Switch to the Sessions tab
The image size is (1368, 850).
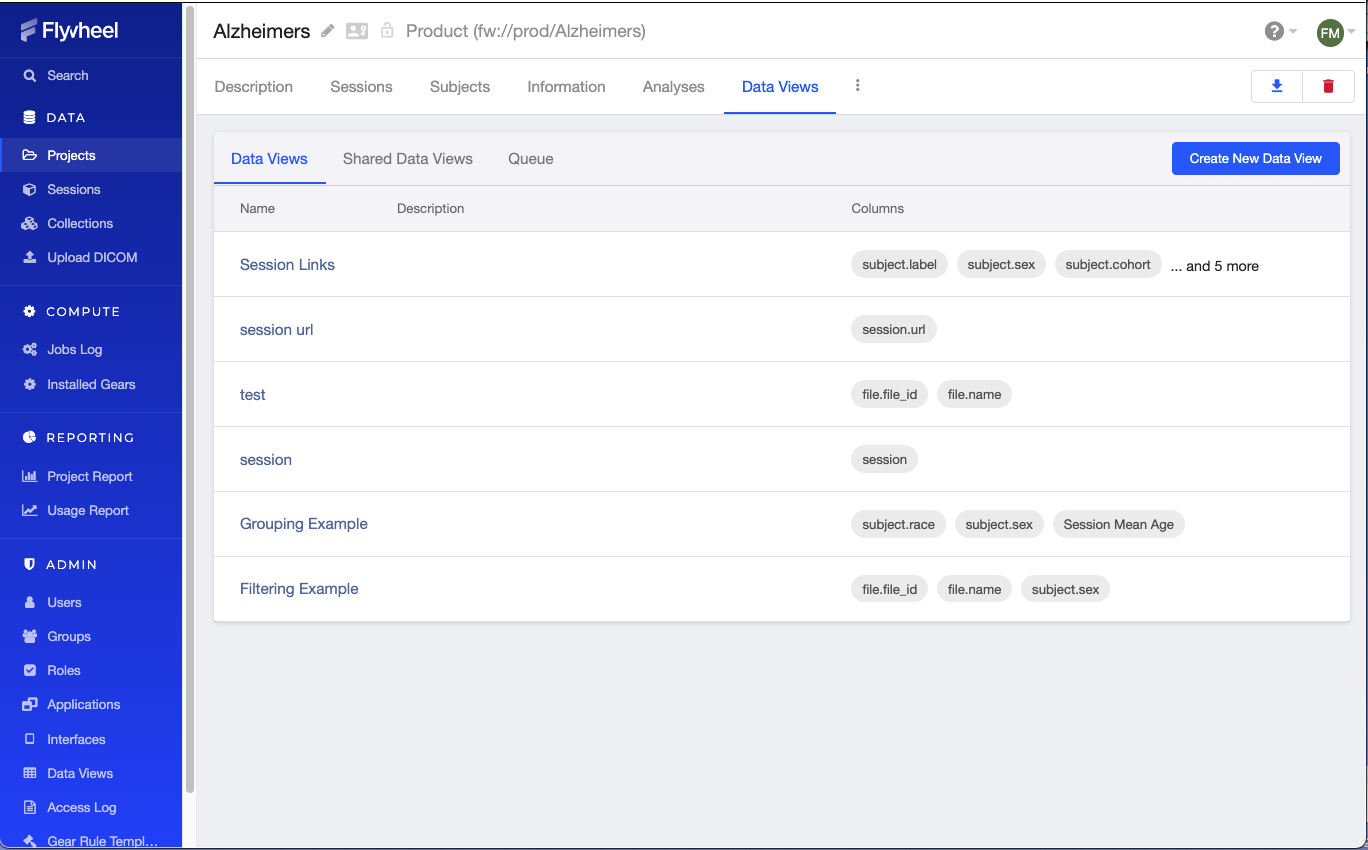point(361,87)
